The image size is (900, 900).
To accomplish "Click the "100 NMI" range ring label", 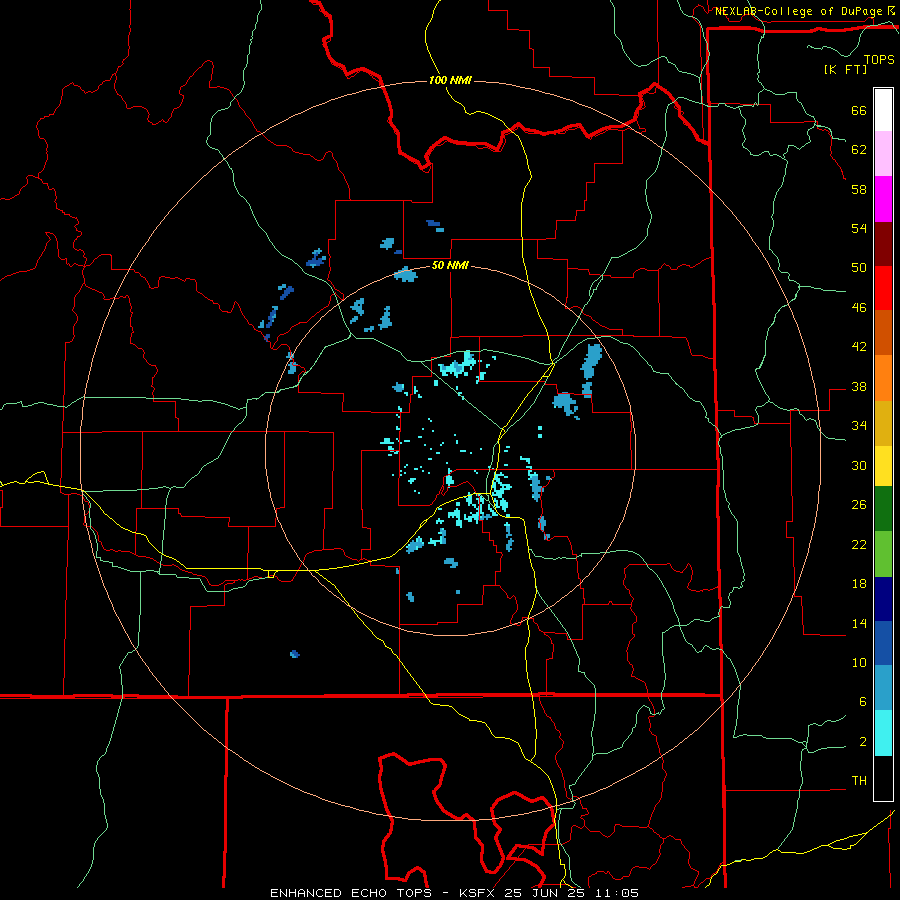I will 450,80.
